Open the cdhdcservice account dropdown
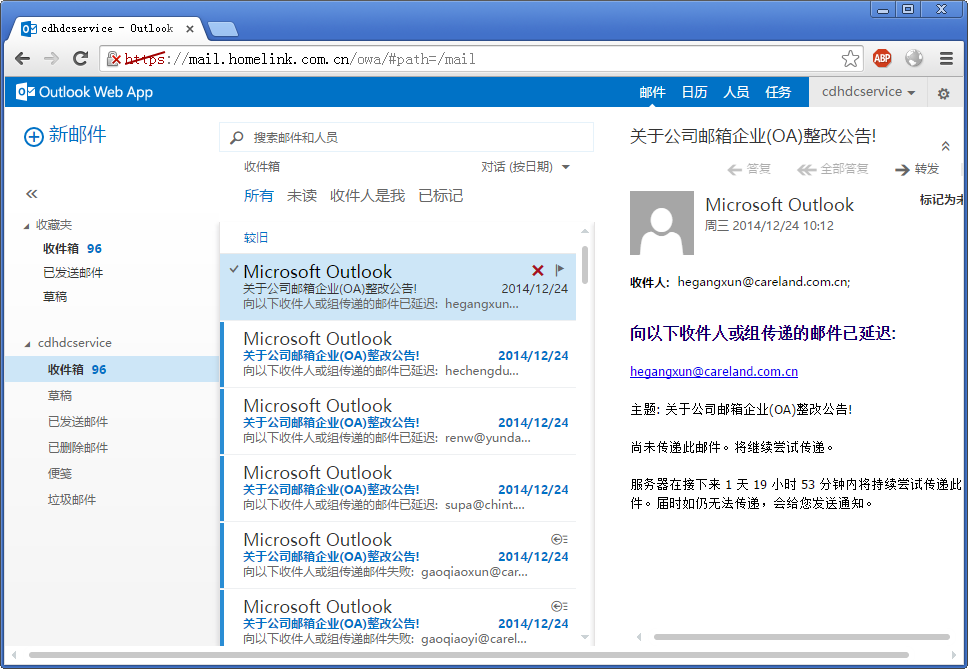The image size is (968, 669). (x=868, y=92)
